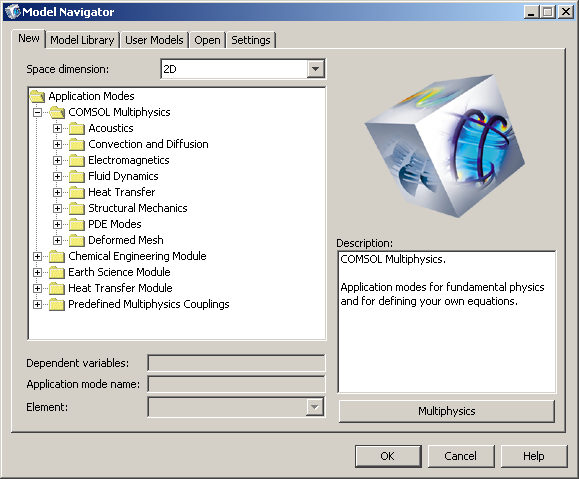Collapse the COMSOL Multiphysics tree node

[x=37, y=112]
